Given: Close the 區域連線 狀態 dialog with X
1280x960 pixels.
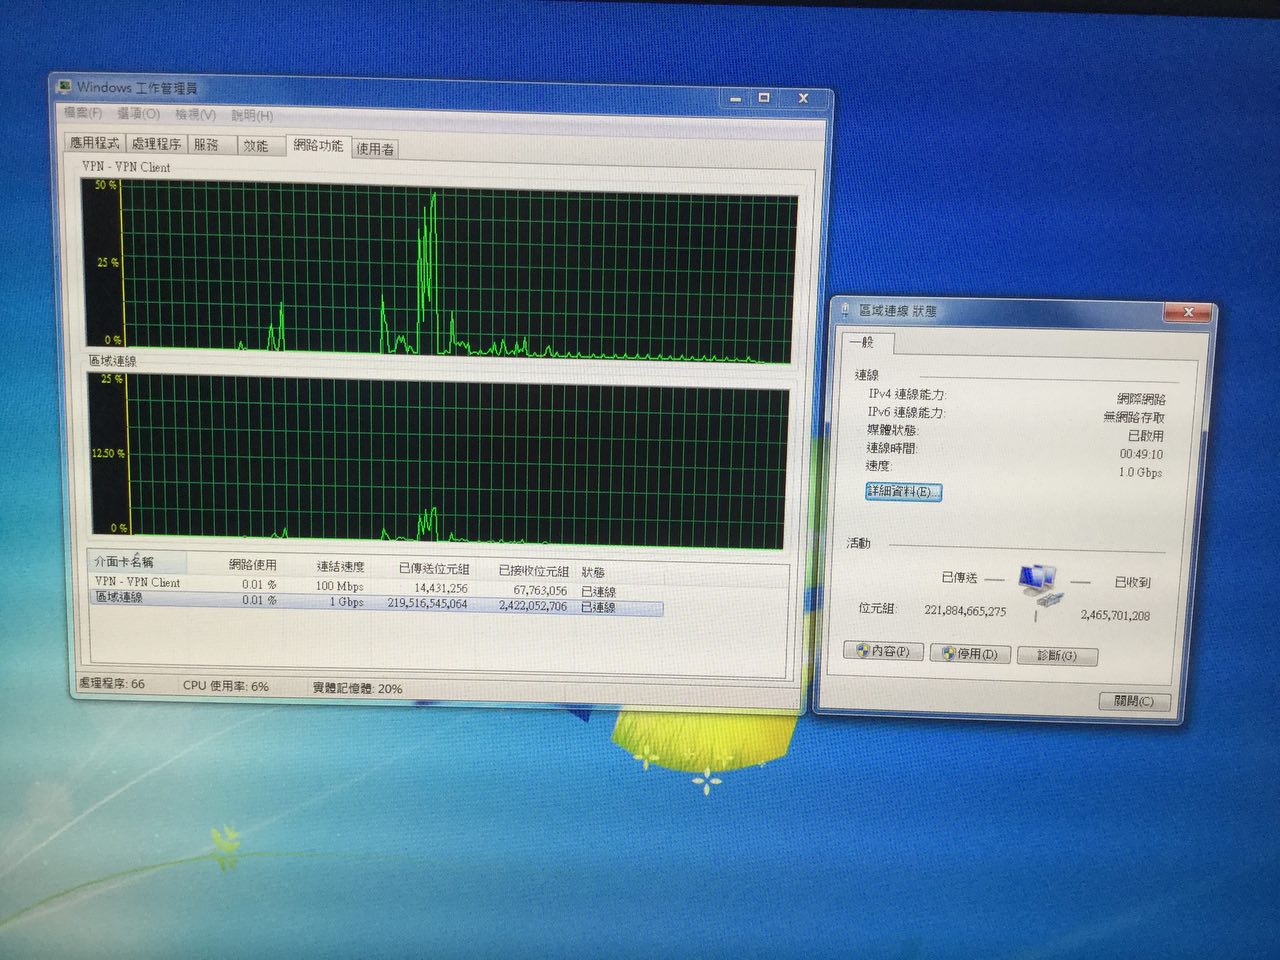Looking at the screenshot, I should pos(1188,312).
